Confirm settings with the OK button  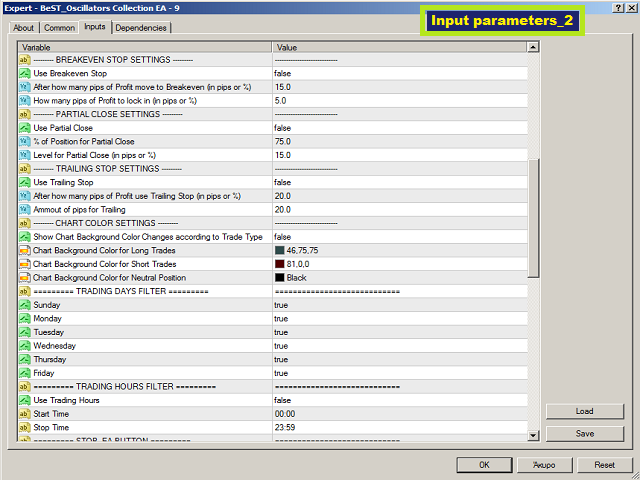click(484, 465)
